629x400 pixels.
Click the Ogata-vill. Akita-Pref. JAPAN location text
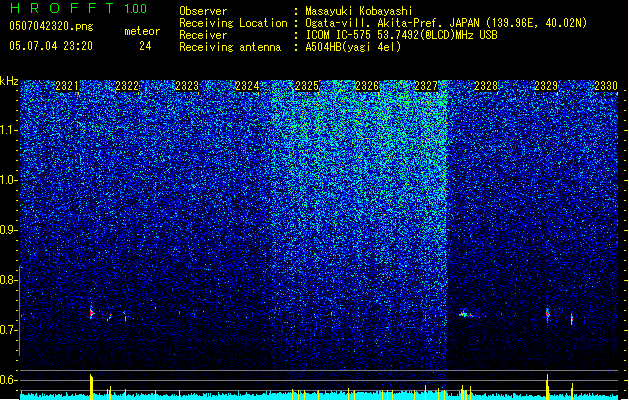point(446,23)
